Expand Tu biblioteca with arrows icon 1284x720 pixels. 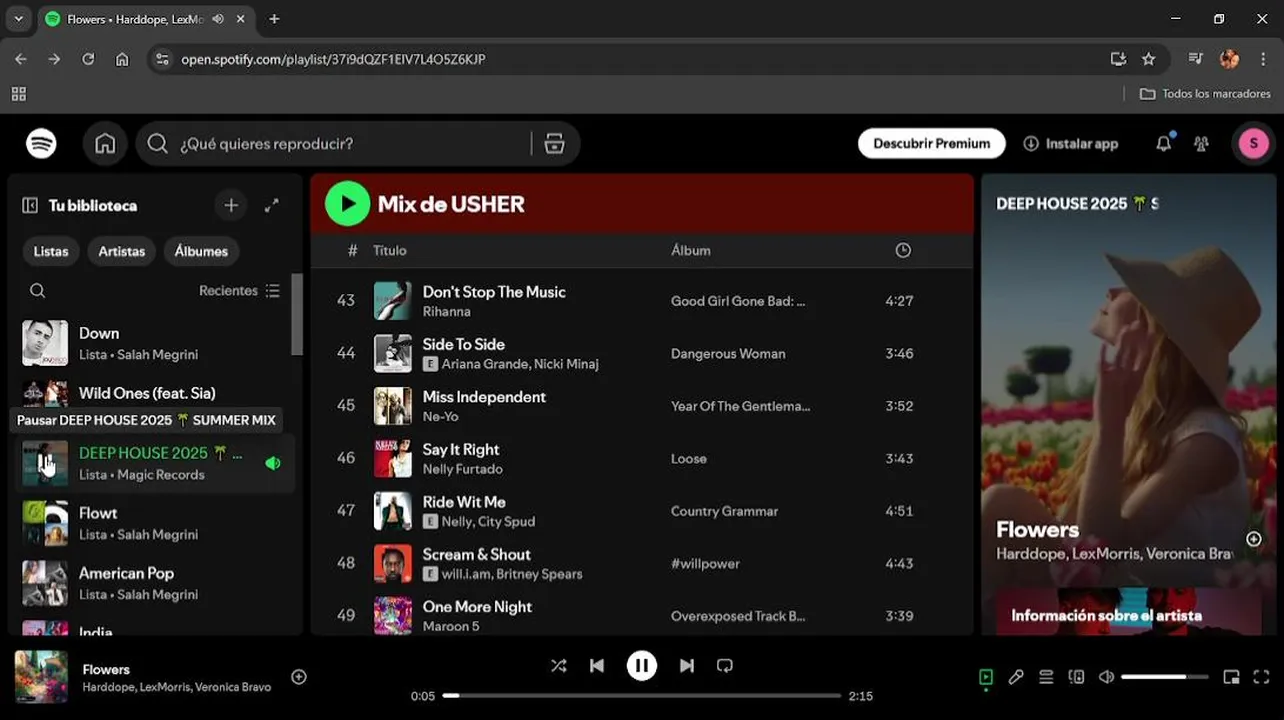pos(271,205)
